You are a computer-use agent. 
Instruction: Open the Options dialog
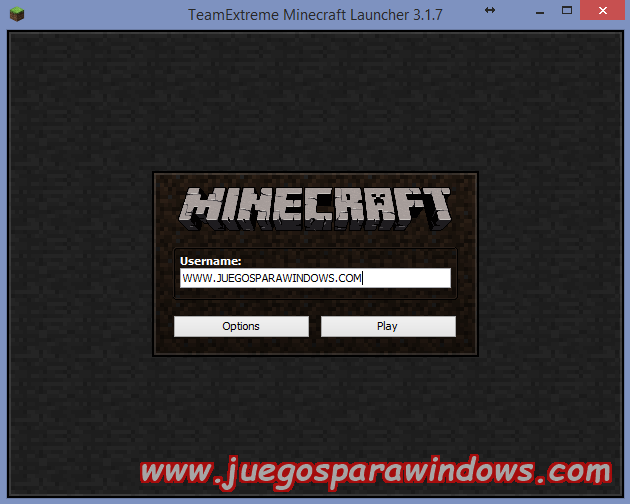click(x=241, y=326)
